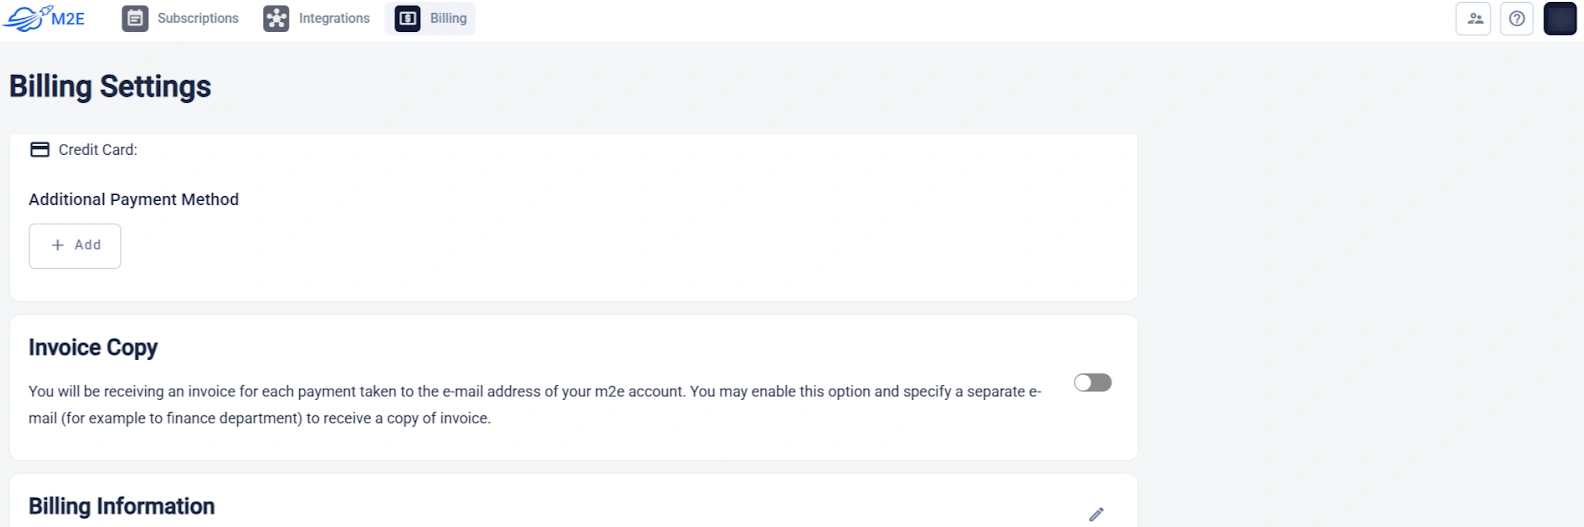This screenshot has height=527, width=1584.
Task: Open the user accounts icon button
Action: pos(1473,18)
